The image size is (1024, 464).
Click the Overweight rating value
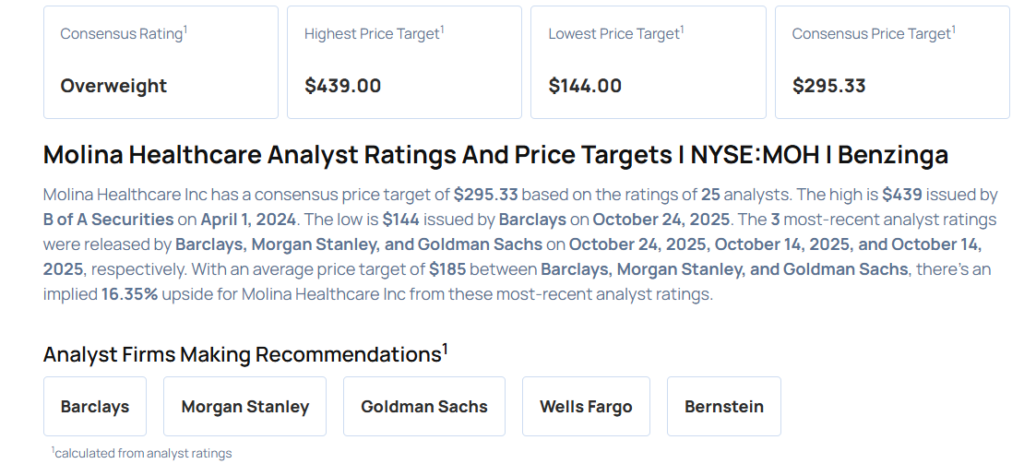coord(114,86)
